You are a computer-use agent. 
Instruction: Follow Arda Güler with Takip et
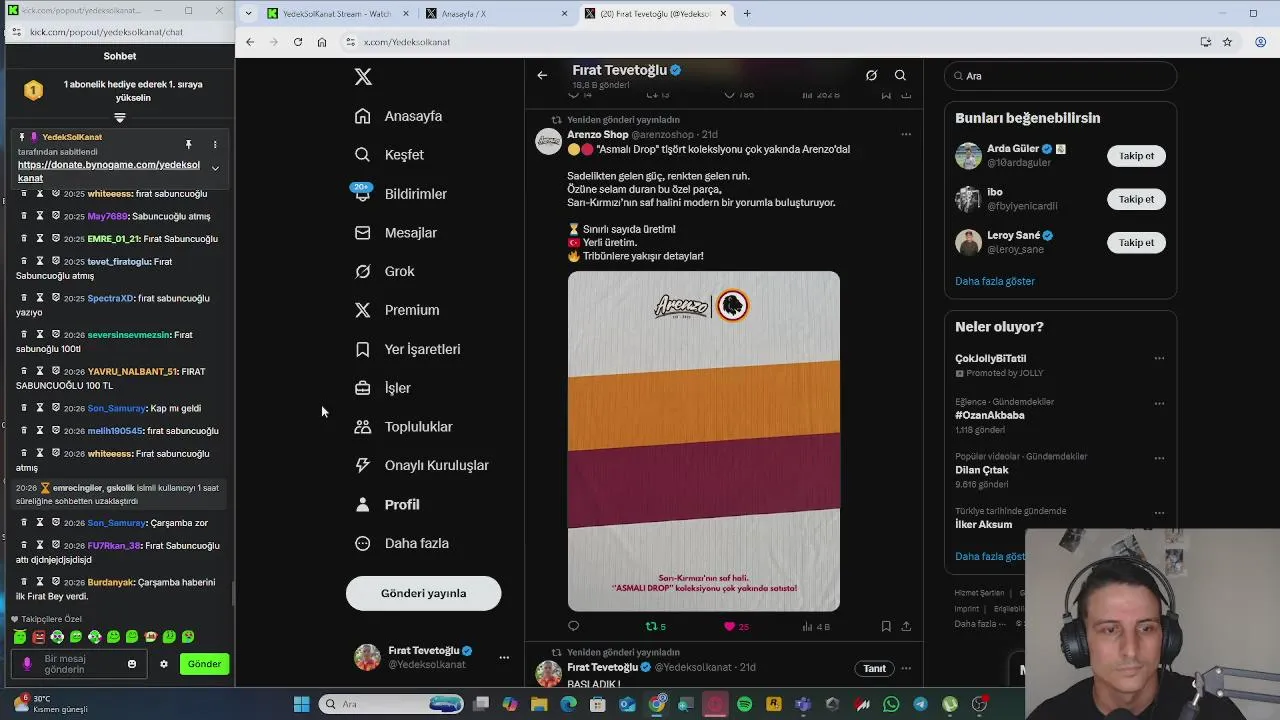pyautogui.click(x=1136, y=155)
